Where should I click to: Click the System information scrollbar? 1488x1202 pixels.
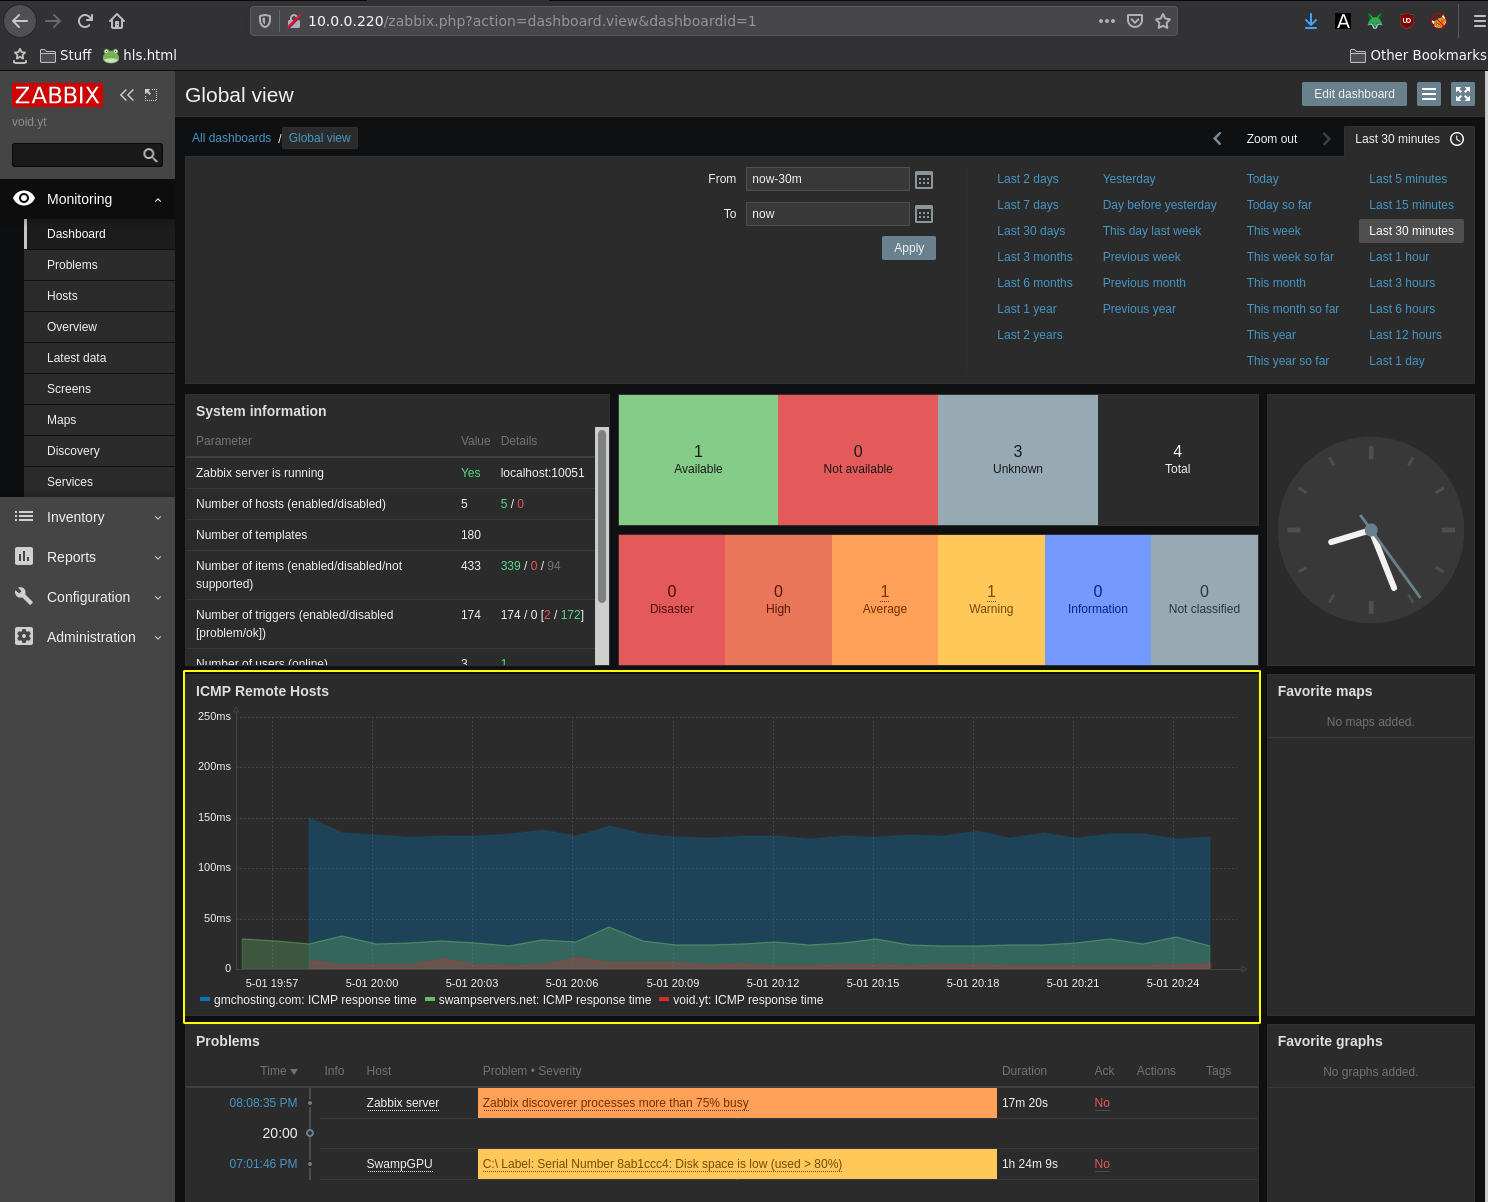(602, 516)
